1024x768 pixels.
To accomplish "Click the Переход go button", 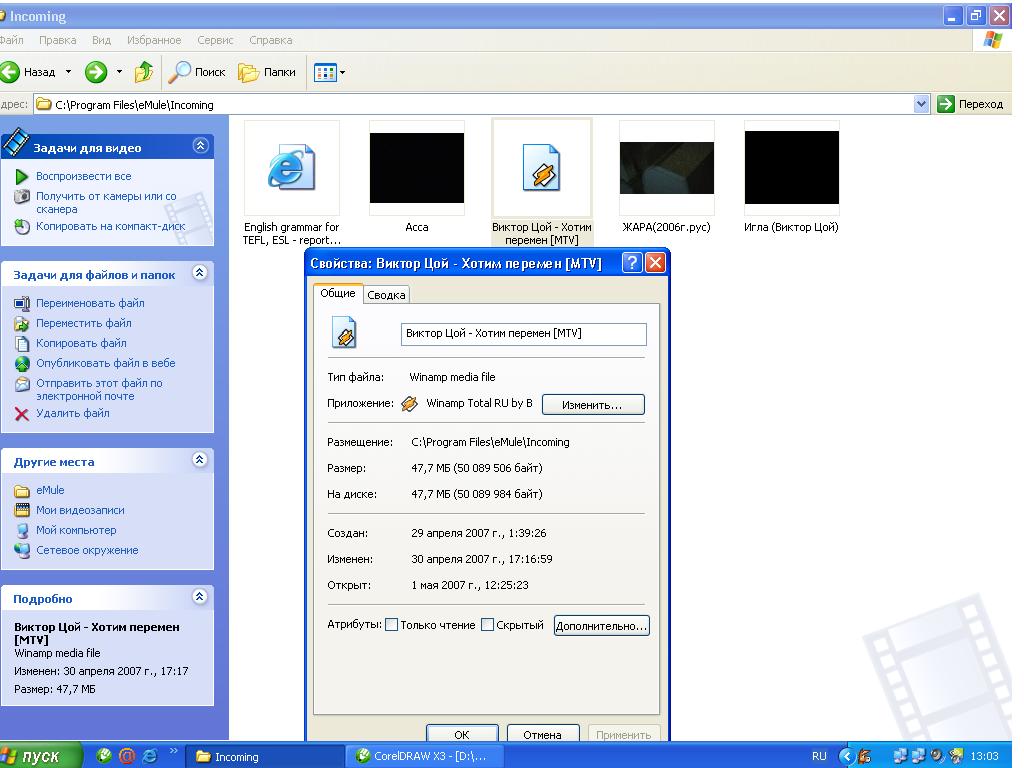I will coord(970,104).
